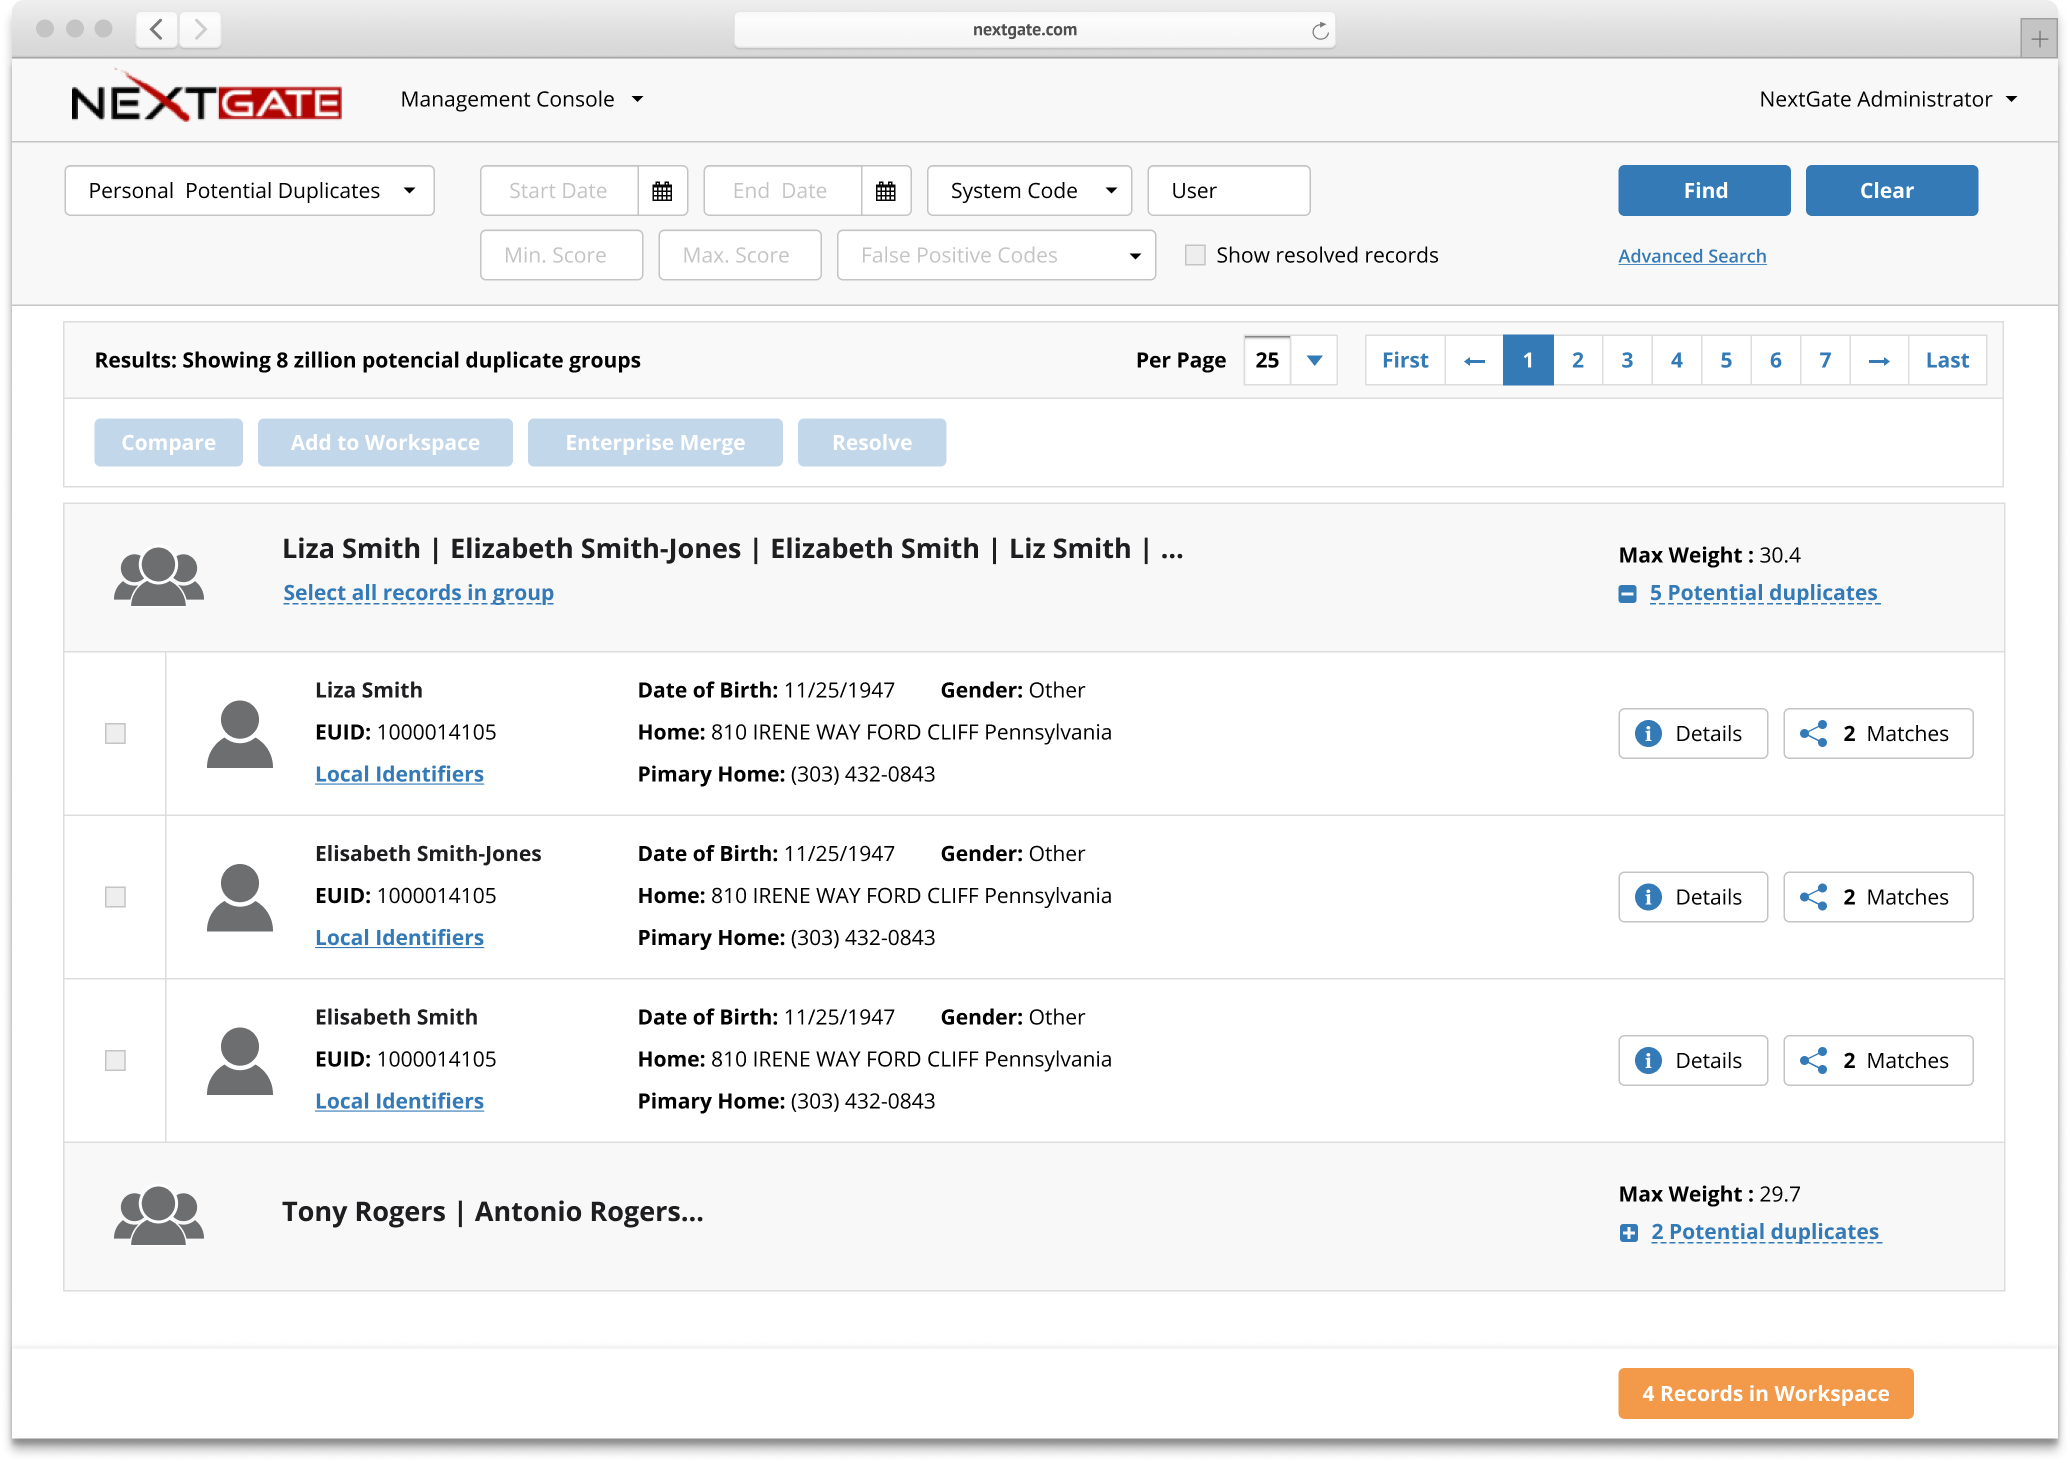Select the Liza Smith record checkbox

[x=116, y=734]
